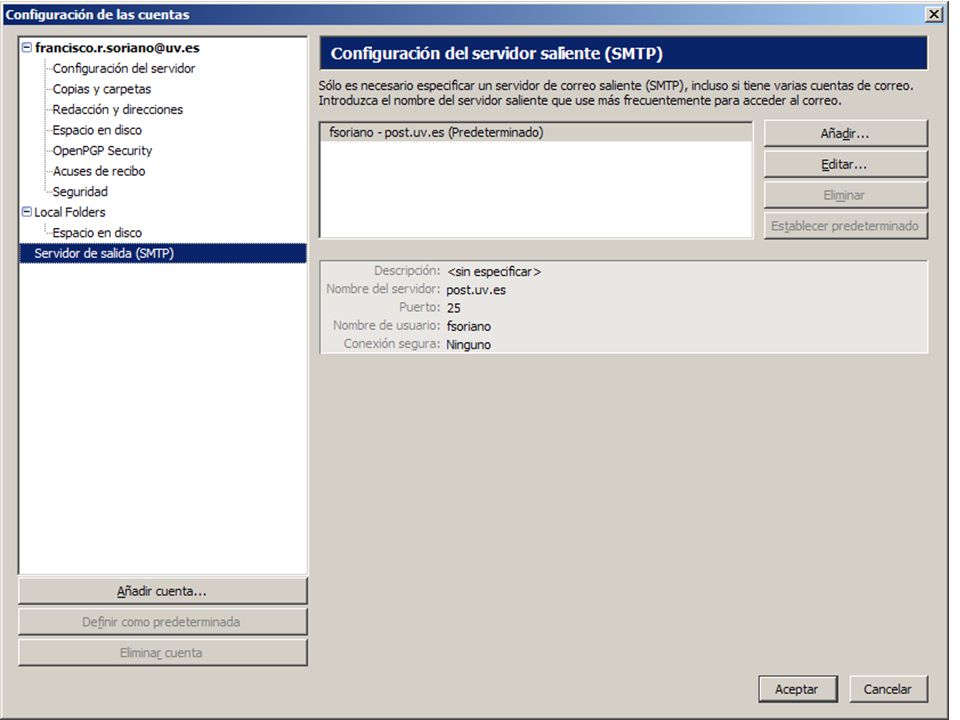Screen dimensions: 960x720
Task: Open Copias y carpetas settings
Action: pos(102,89)
